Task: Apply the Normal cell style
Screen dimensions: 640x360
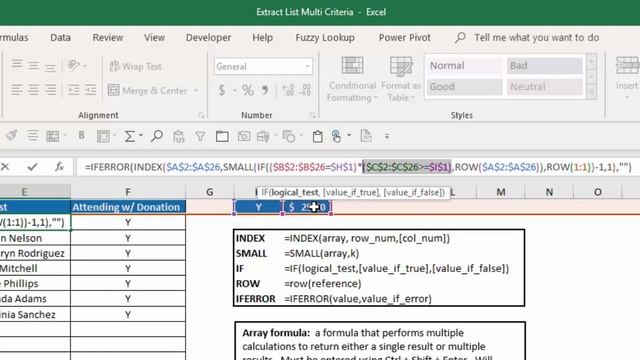Action: [464, 66]
